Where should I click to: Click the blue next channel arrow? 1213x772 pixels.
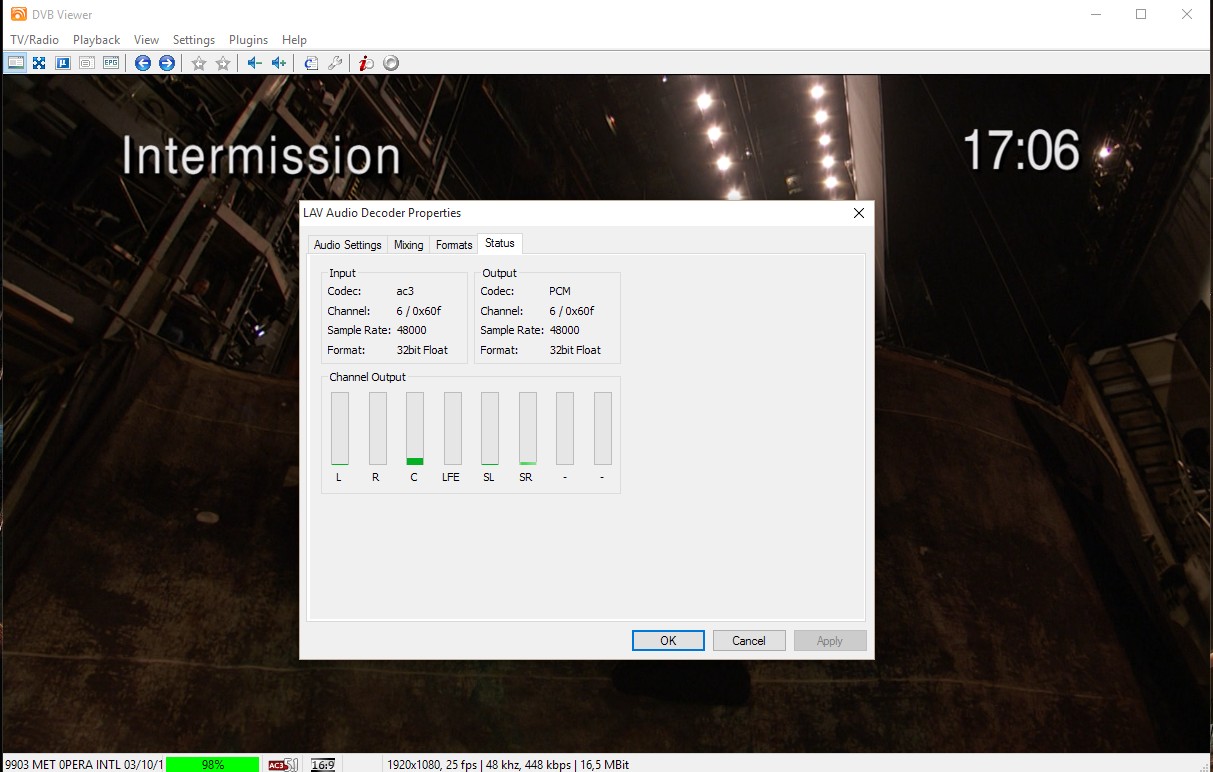pyautogui.click(x=167, y=63)
